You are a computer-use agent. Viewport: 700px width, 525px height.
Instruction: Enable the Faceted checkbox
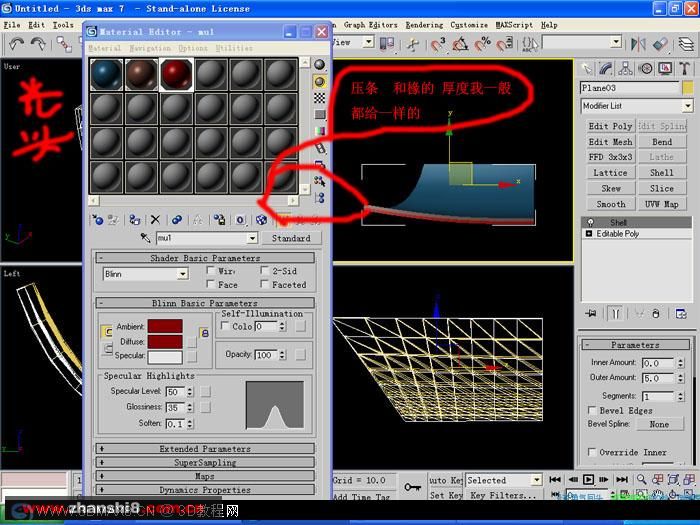pyautogui.click(x=265, y=284)
